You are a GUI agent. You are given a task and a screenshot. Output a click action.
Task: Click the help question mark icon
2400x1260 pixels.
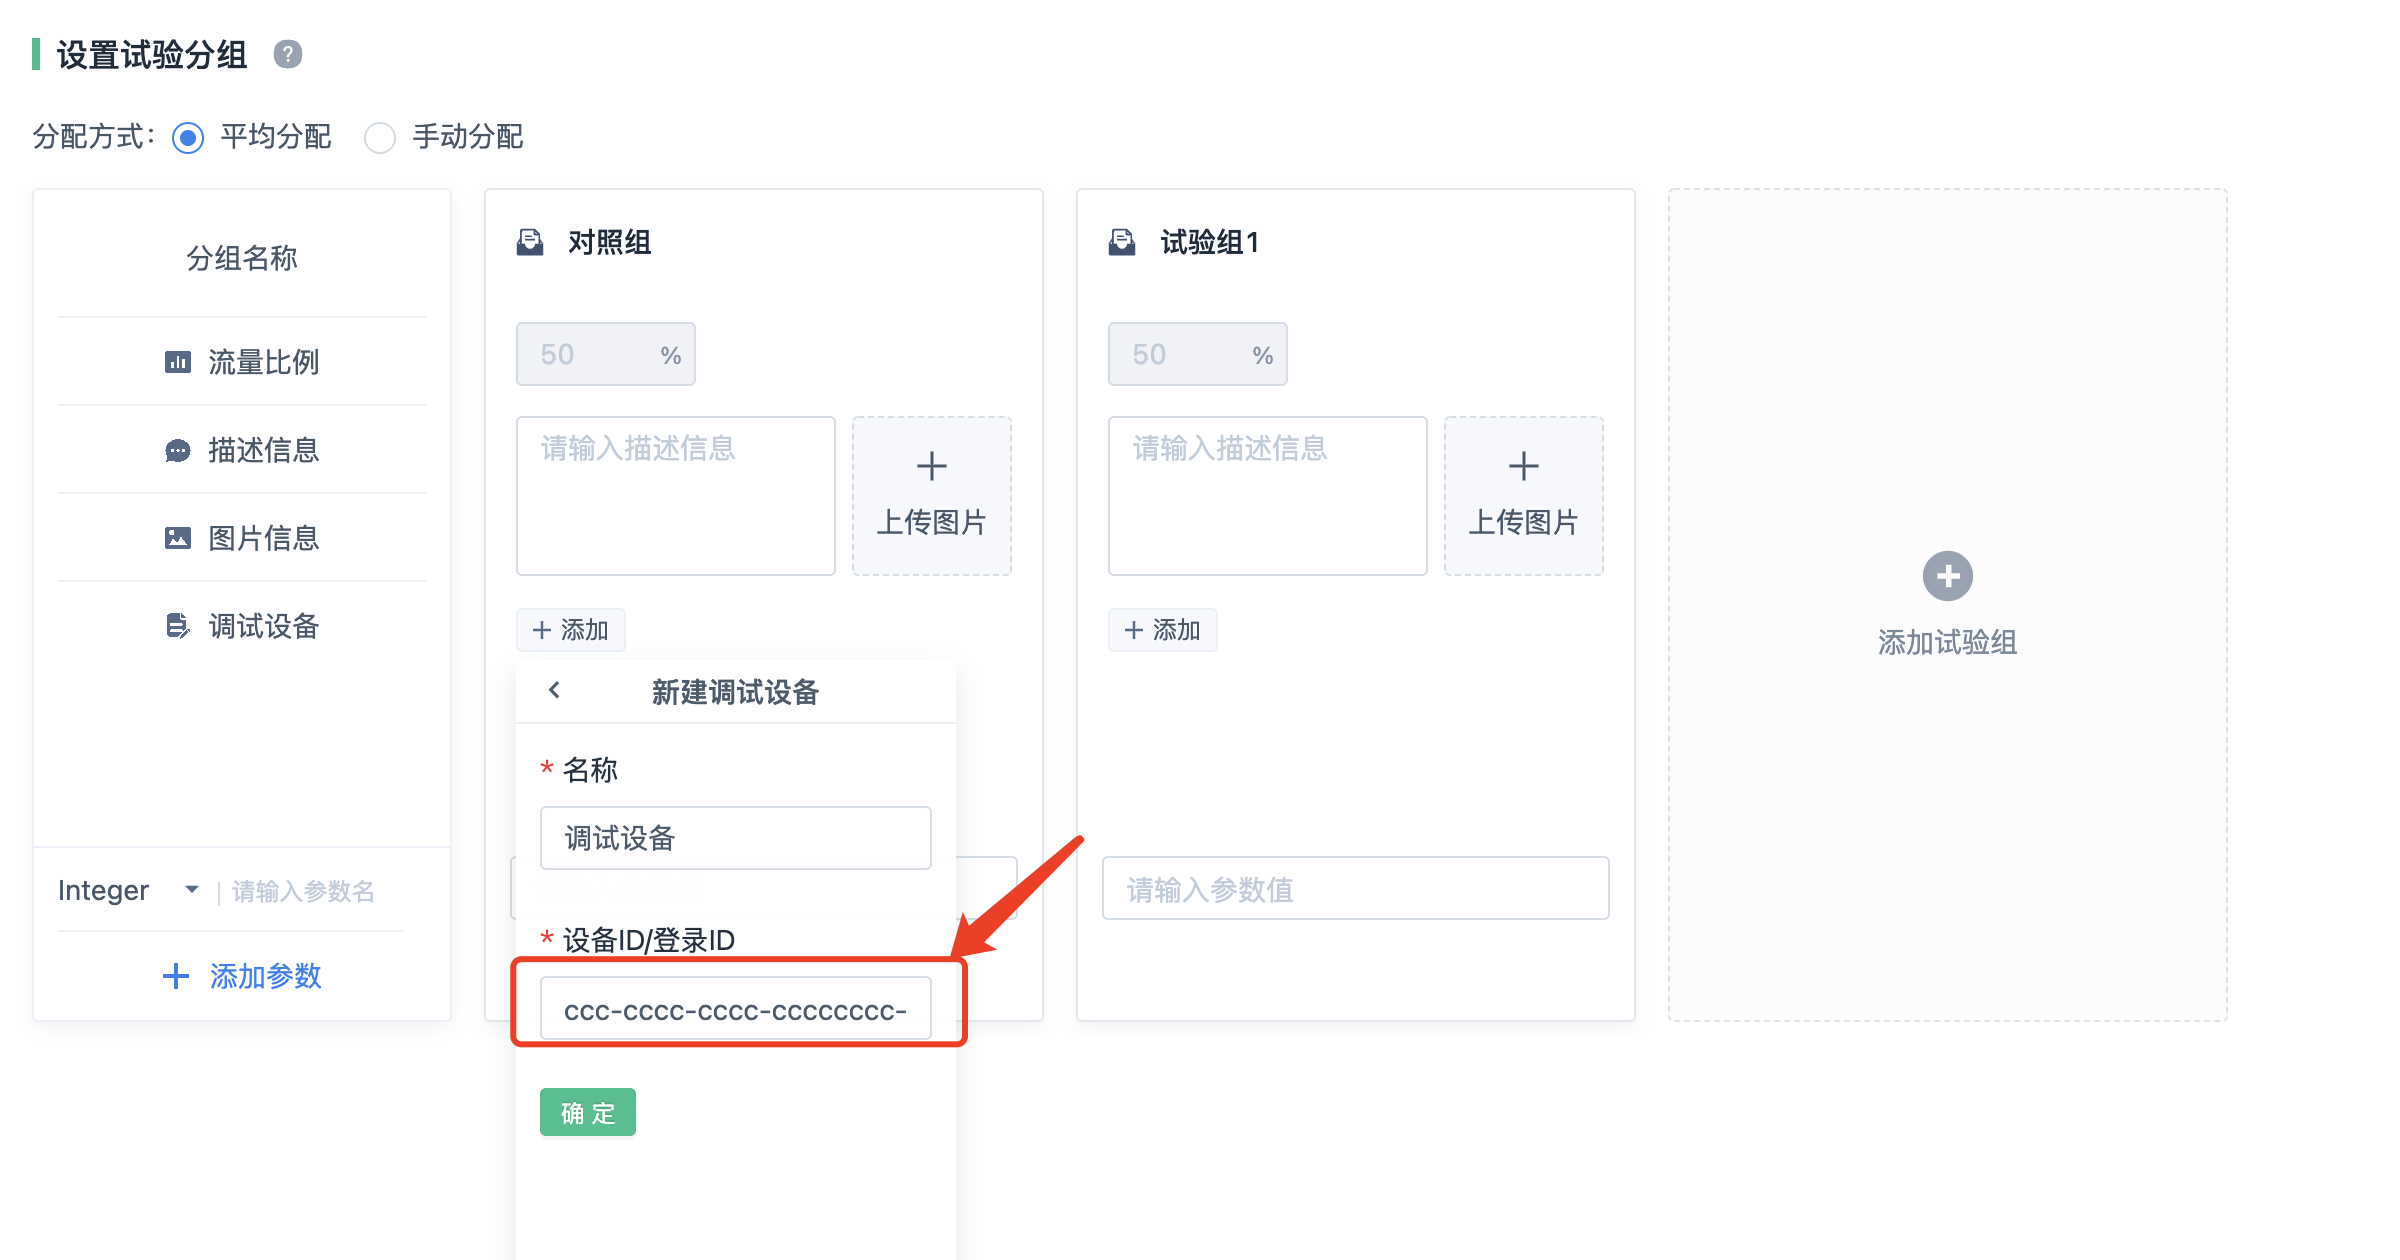pos(288,54)
